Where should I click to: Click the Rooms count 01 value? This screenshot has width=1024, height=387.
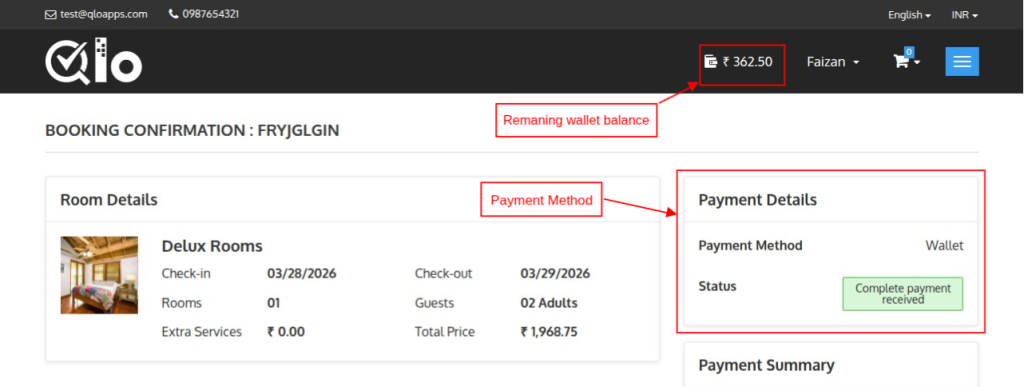pos(274,303)
